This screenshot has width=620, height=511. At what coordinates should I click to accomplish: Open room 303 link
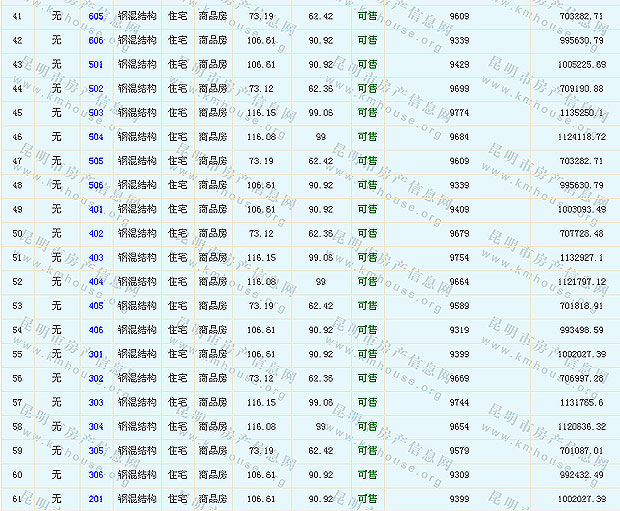tap(96, 403)
